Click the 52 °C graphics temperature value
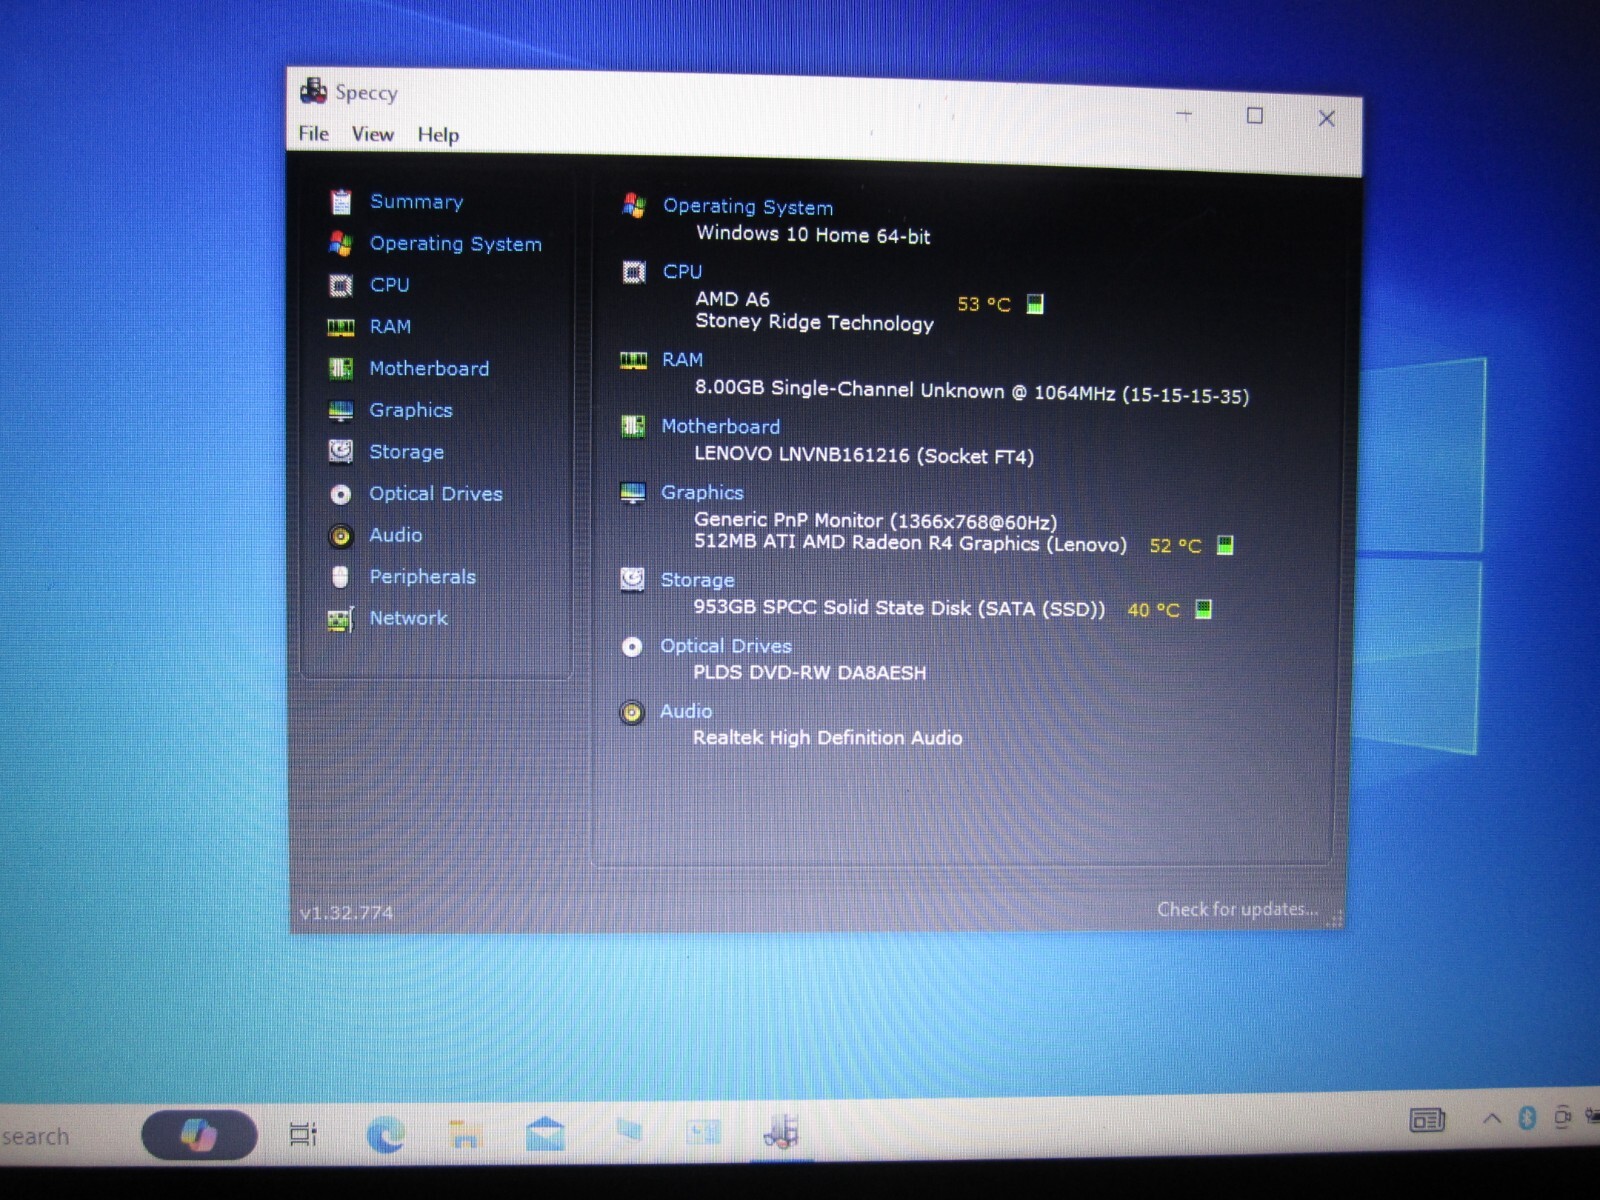Image resolution: width=1600 pixels, height=1200 pixels. click(x=1175, y=545)
